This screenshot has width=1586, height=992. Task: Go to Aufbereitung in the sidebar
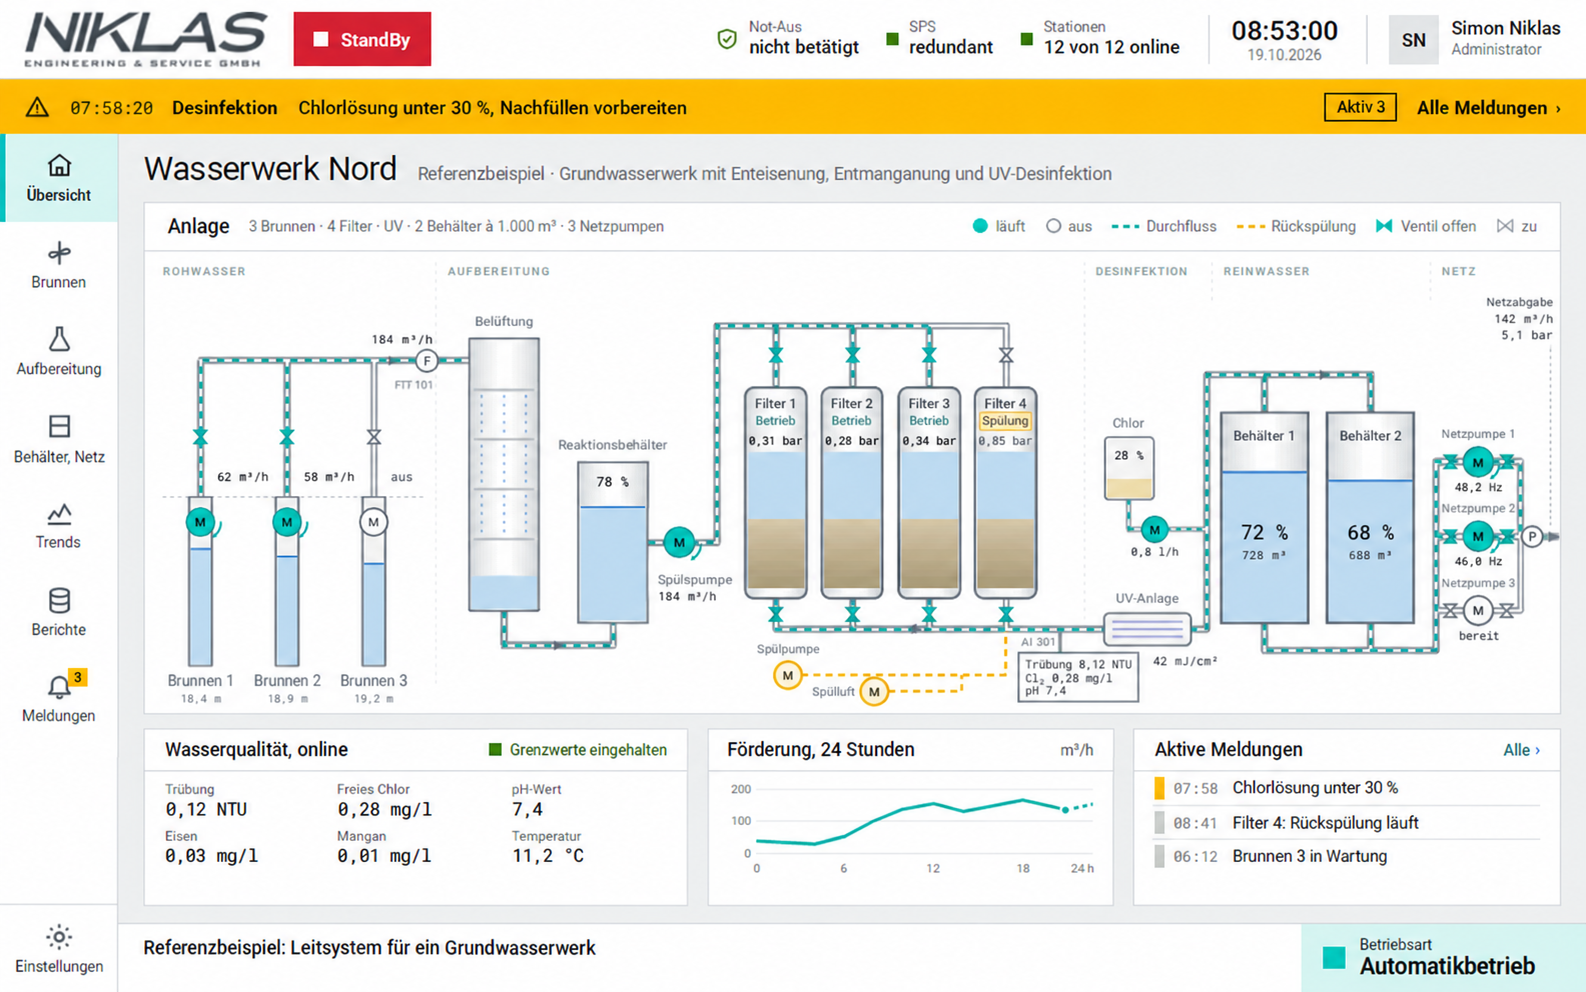tap(58, 352)
